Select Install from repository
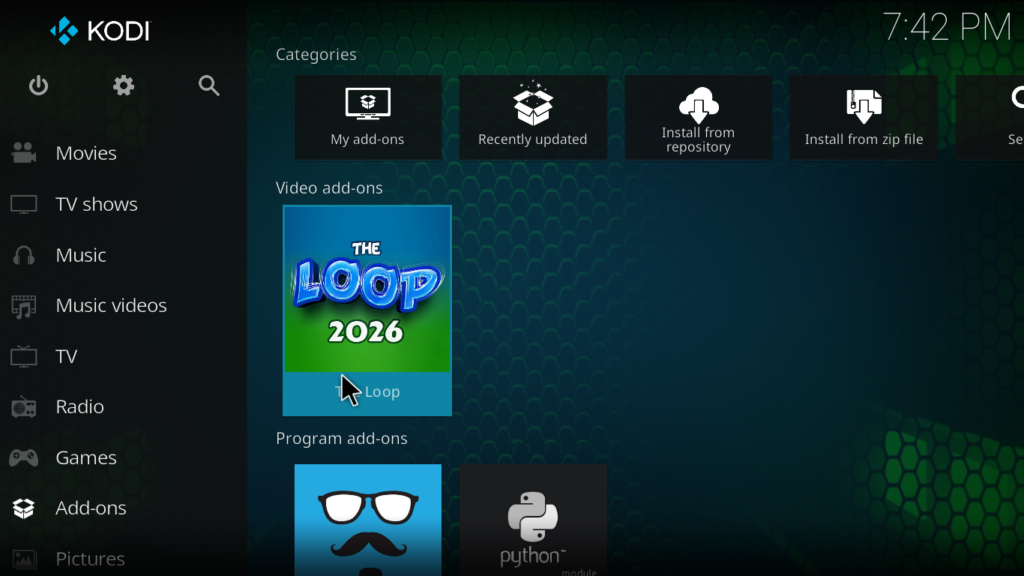1024x576 pixels. 698,117
